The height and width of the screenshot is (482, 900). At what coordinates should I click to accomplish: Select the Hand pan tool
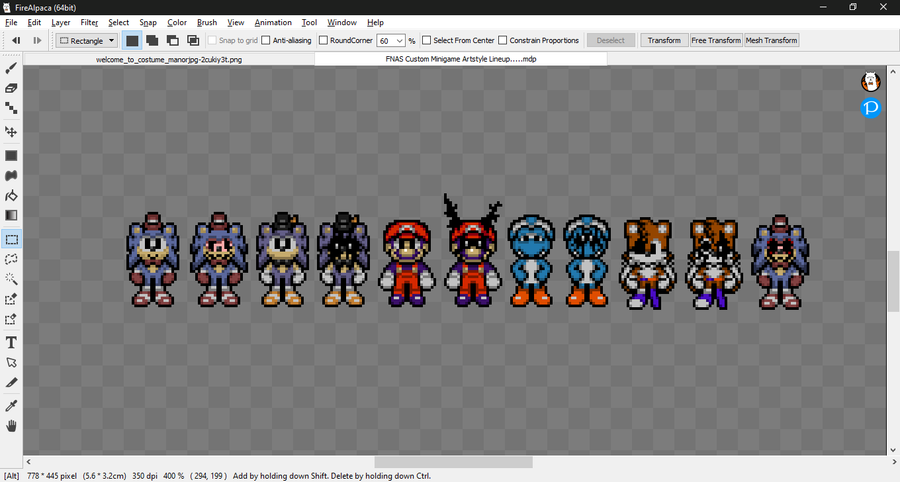tap(11, 426)
